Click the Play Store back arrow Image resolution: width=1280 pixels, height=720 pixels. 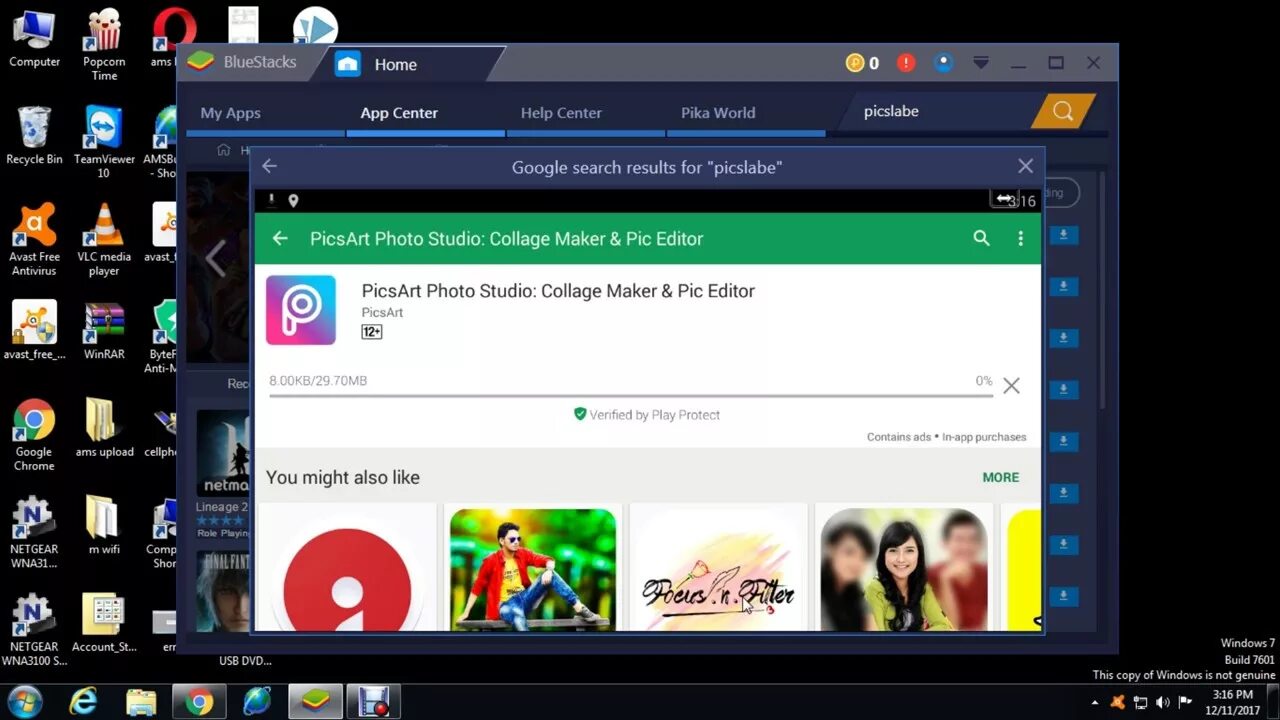click(x=280, y=238)
